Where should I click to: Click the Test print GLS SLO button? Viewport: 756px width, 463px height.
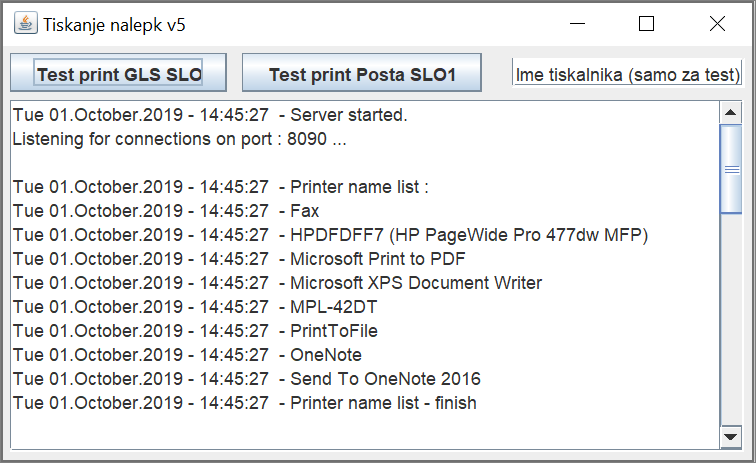[118, 73]
